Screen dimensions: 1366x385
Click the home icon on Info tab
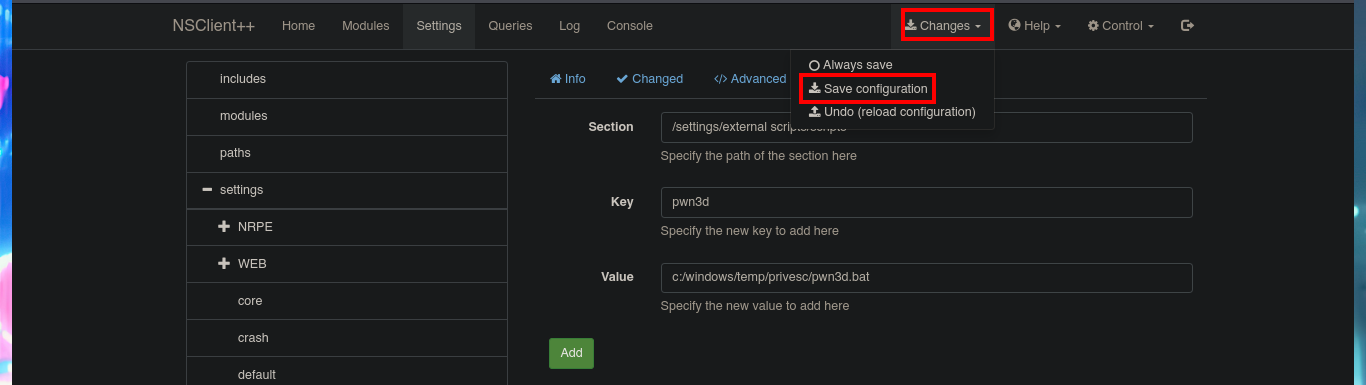(556, 79)
